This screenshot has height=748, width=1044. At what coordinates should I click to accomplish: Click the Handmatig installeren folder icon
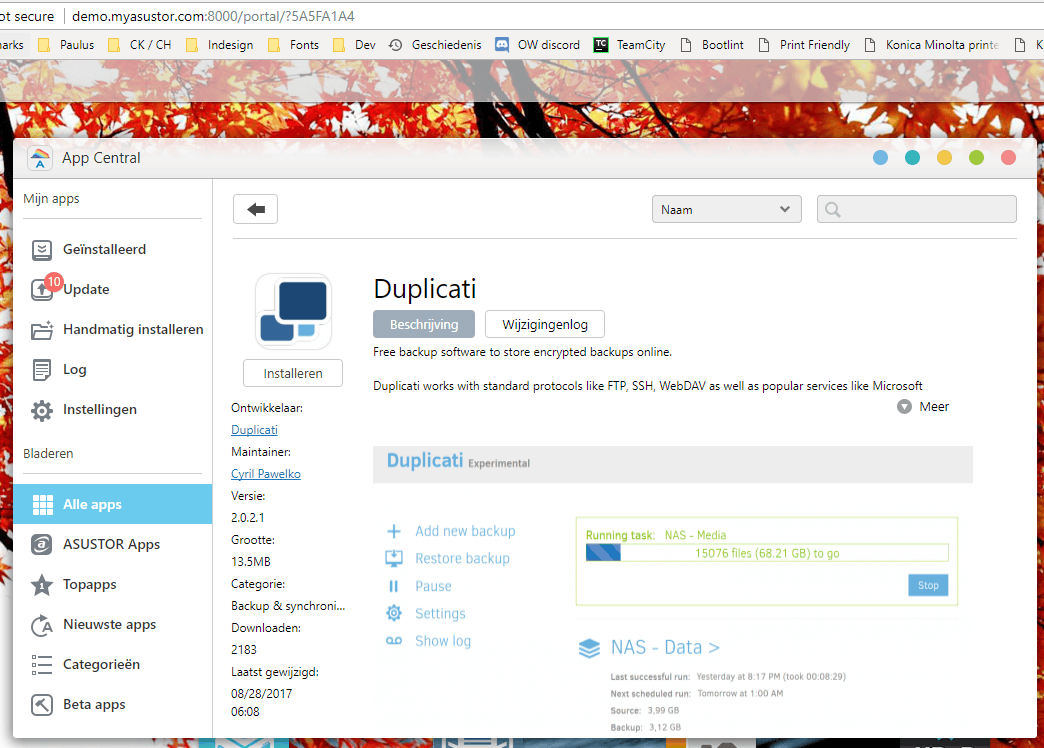(42, 330)
